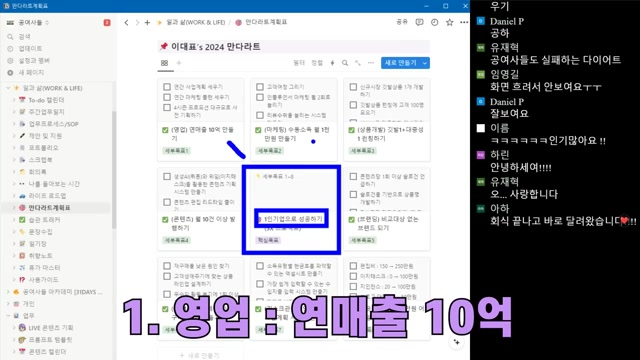
Task: Uncheck (영업) 연매출 10억 만들기 checkbox
Action: pos(165,130)
